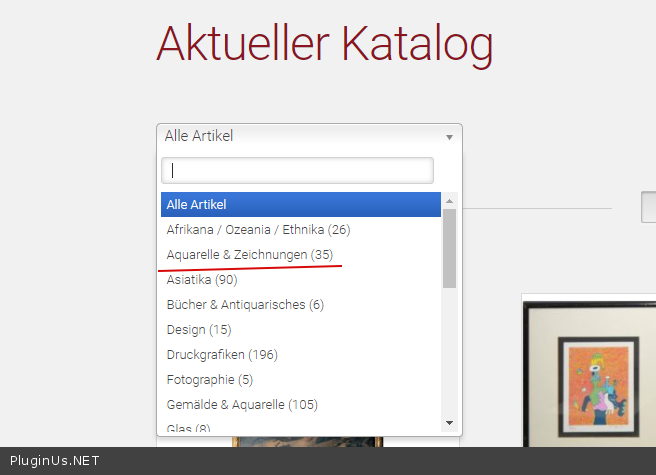Click the PluginUs.NET footer text

(x=55, y=461)
